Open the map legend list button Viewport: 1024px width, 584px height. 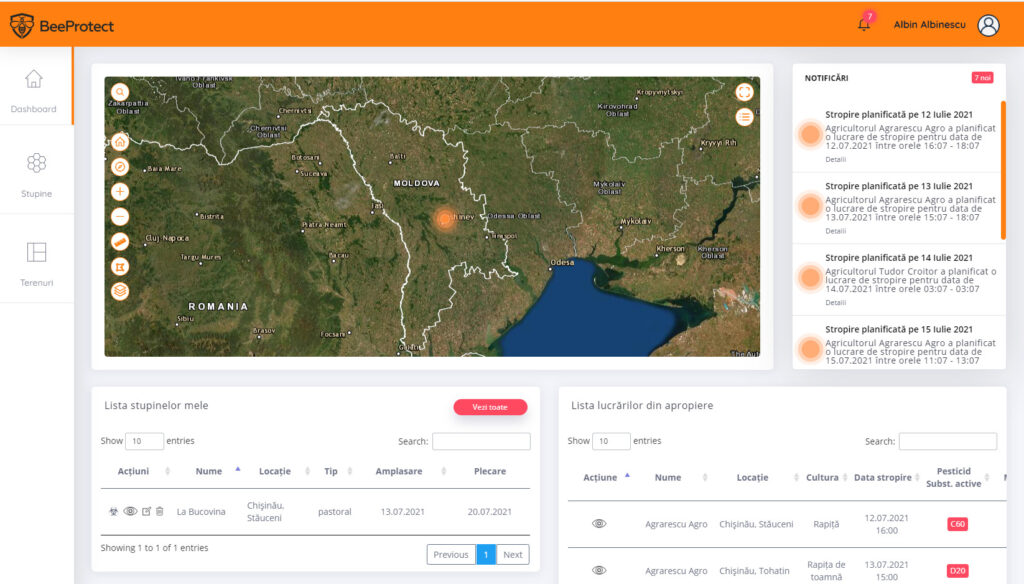[x=744, y=117]
